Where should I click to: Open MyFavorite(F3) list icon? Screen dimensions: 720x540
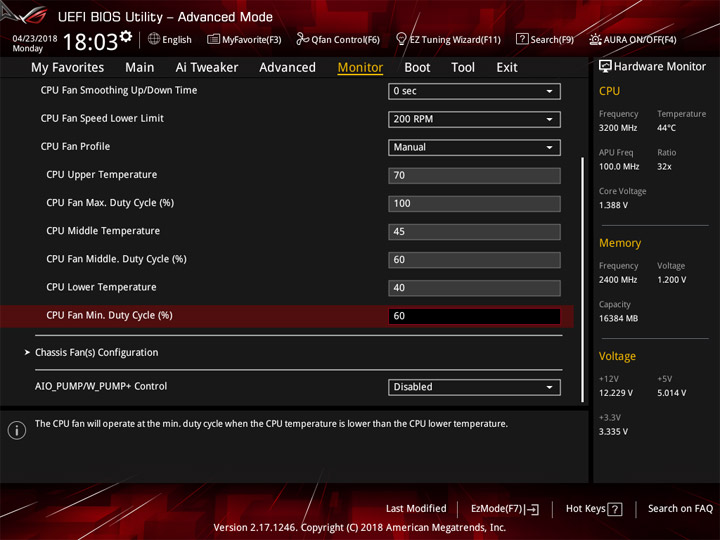pos(213,39)
